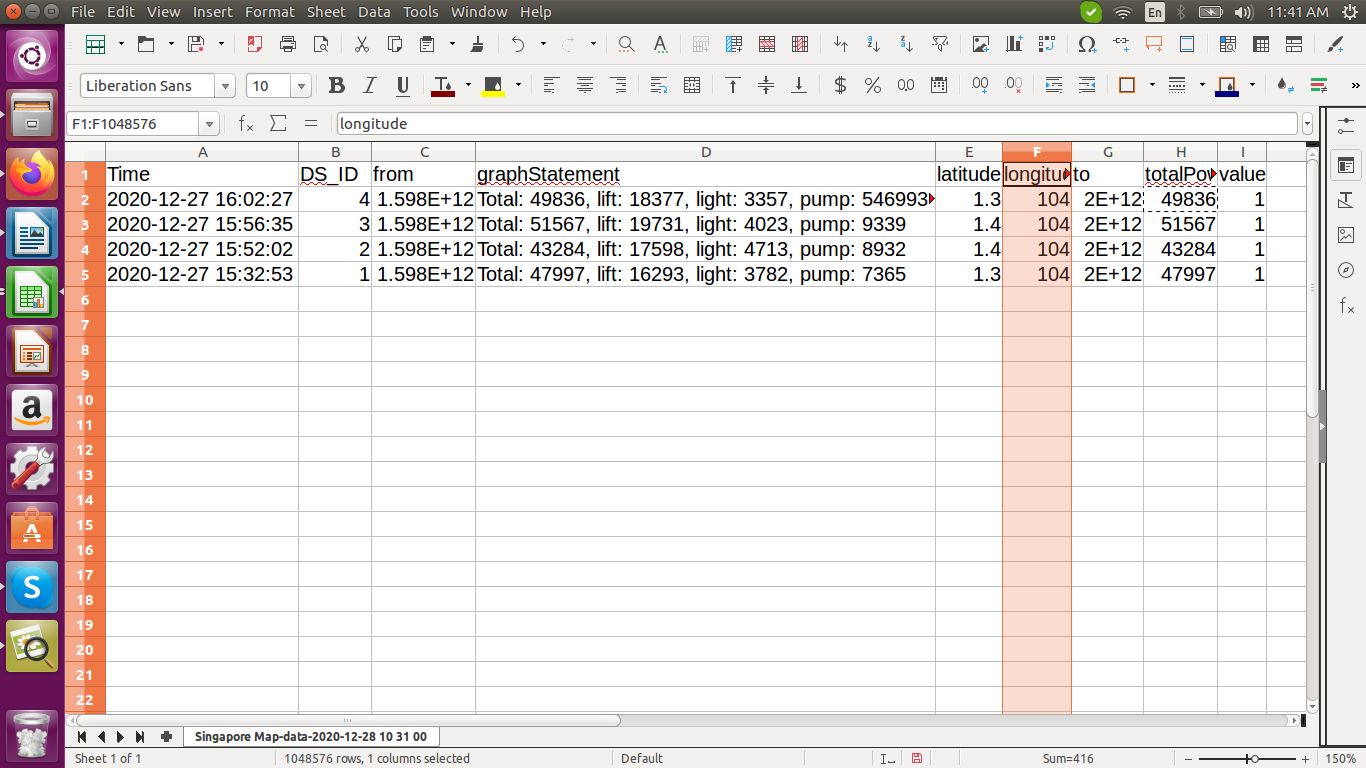The image size is (1366, 768).
Task: Insert a special character (Omega icon)
Action: [1087, 44]
